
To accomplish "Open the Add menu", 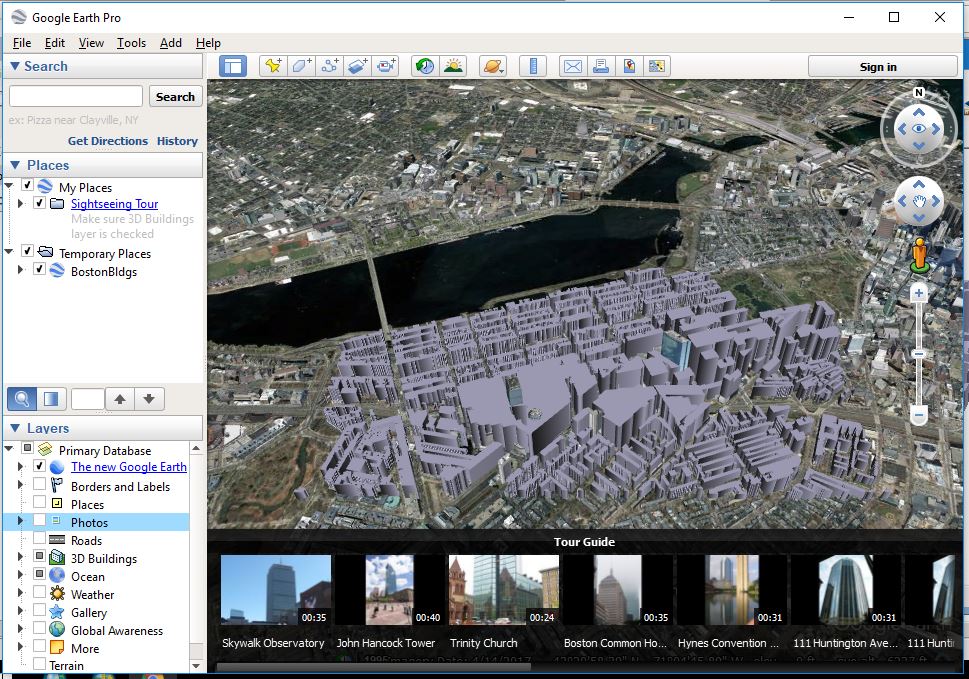I will [x=171, y=43].
